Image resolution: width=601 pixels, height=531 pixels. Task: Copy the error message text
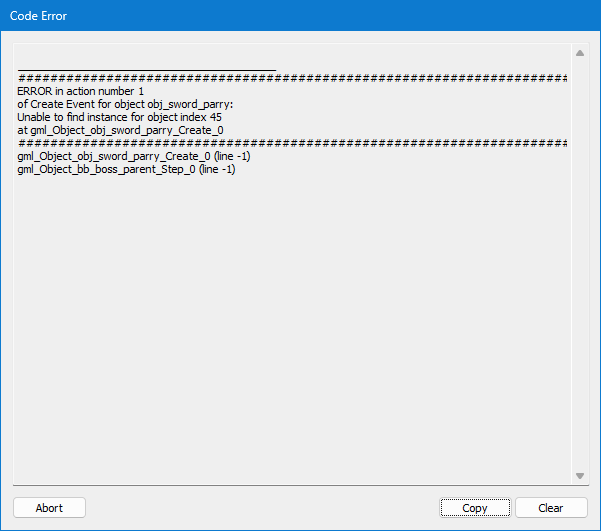coord(475,508)
